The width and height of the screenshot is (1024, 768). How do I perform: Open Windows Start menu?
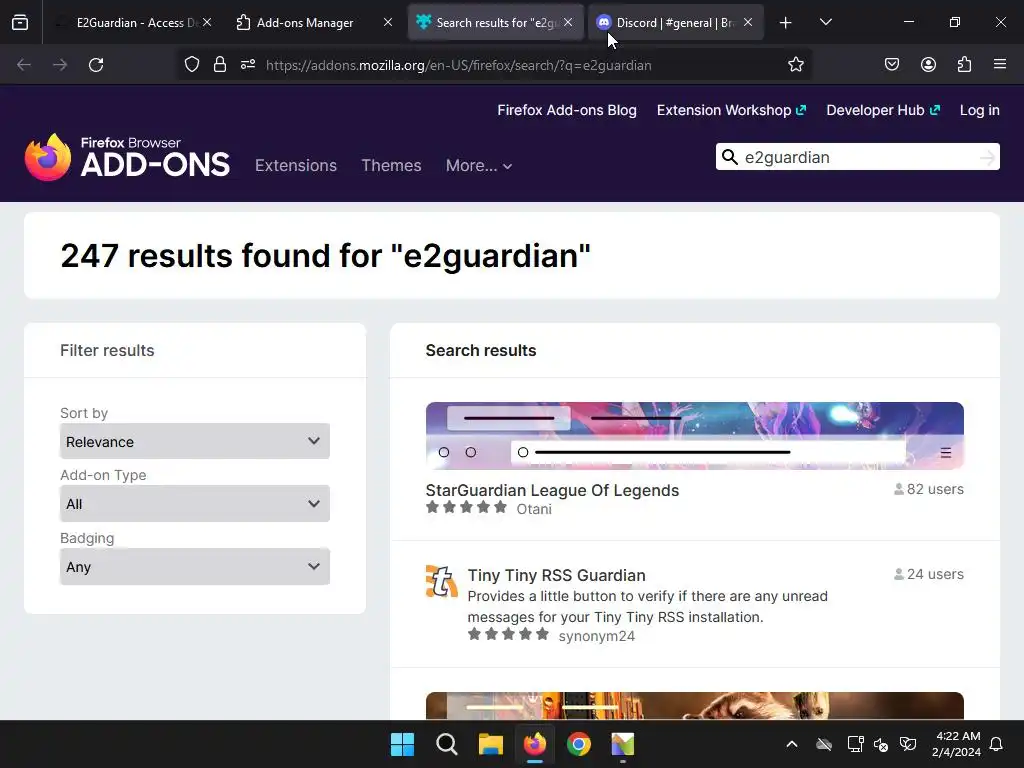[402, 744]
